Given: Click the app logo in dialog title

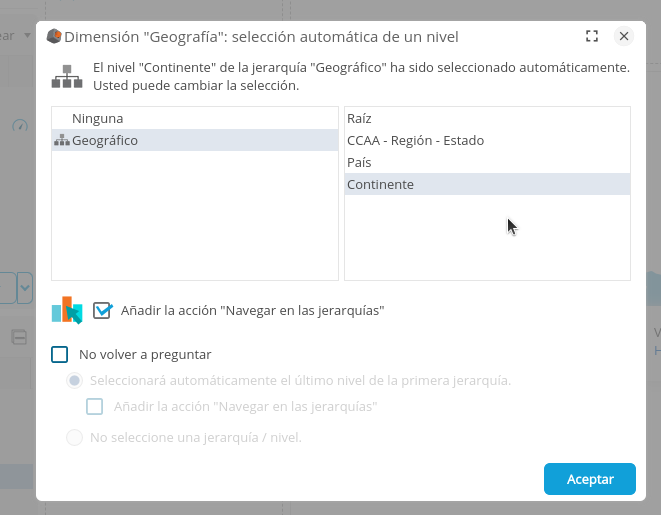Looking at the screenshot, I should pyautogui.click(x=54, y=37).
